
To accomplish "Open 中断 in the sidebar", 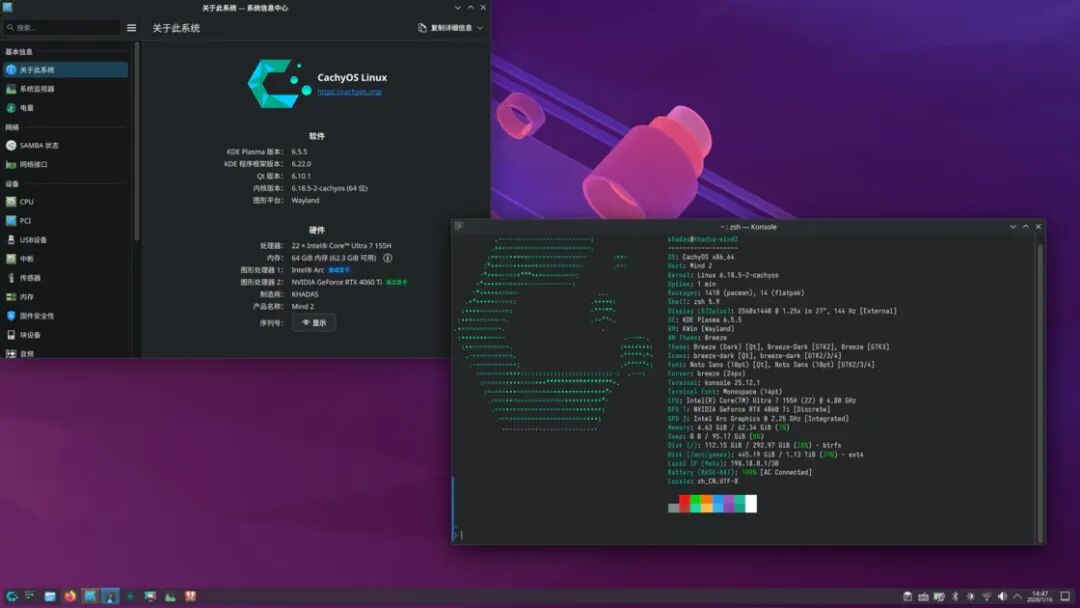I will click(x=65, y=259).
